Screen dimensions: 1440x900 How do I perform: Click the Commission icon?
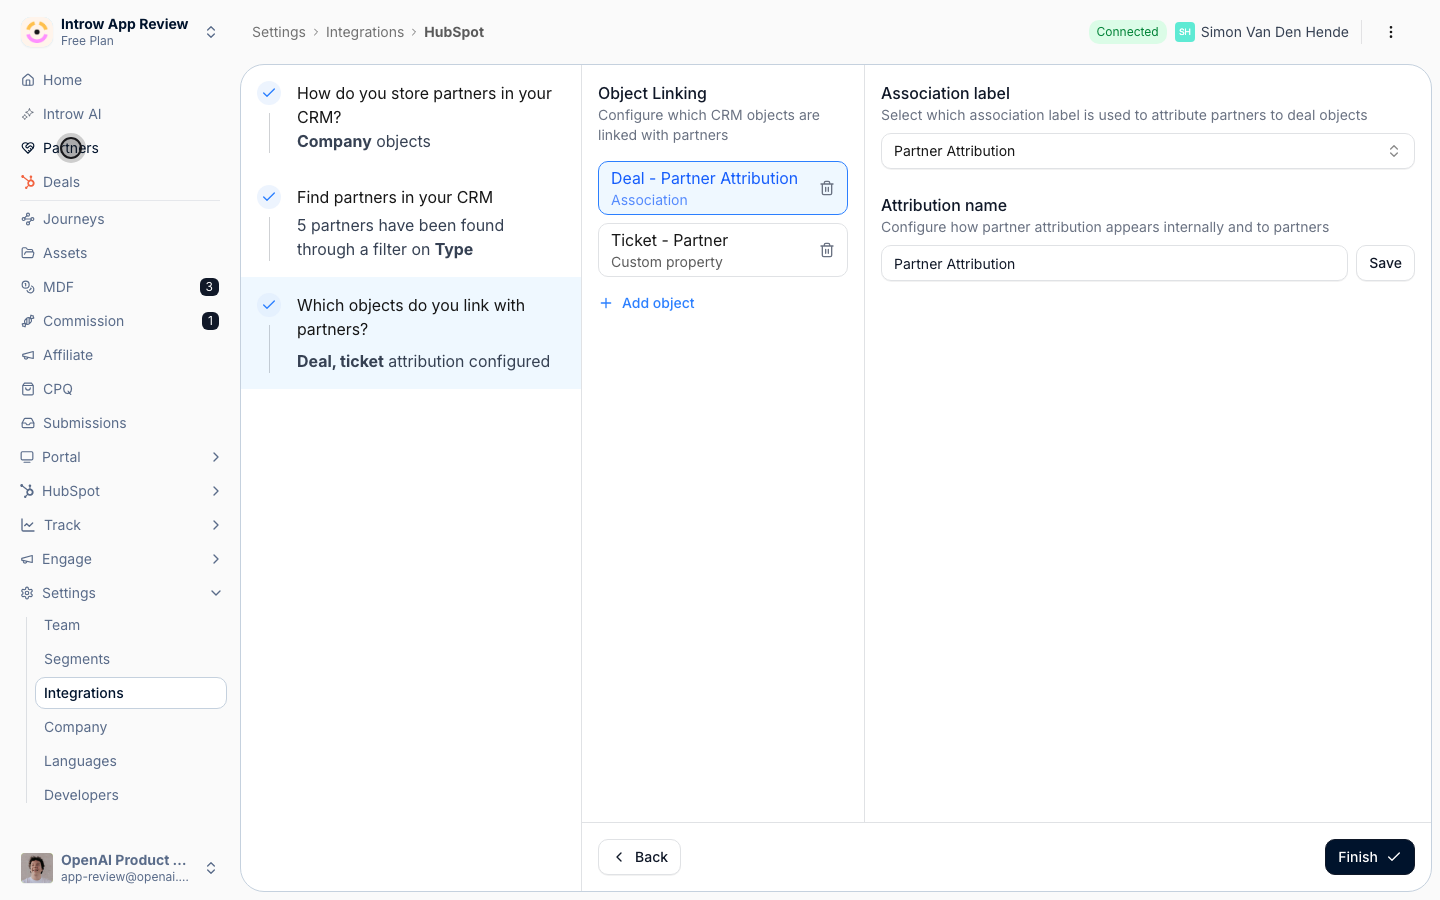[x=28, y=321]
